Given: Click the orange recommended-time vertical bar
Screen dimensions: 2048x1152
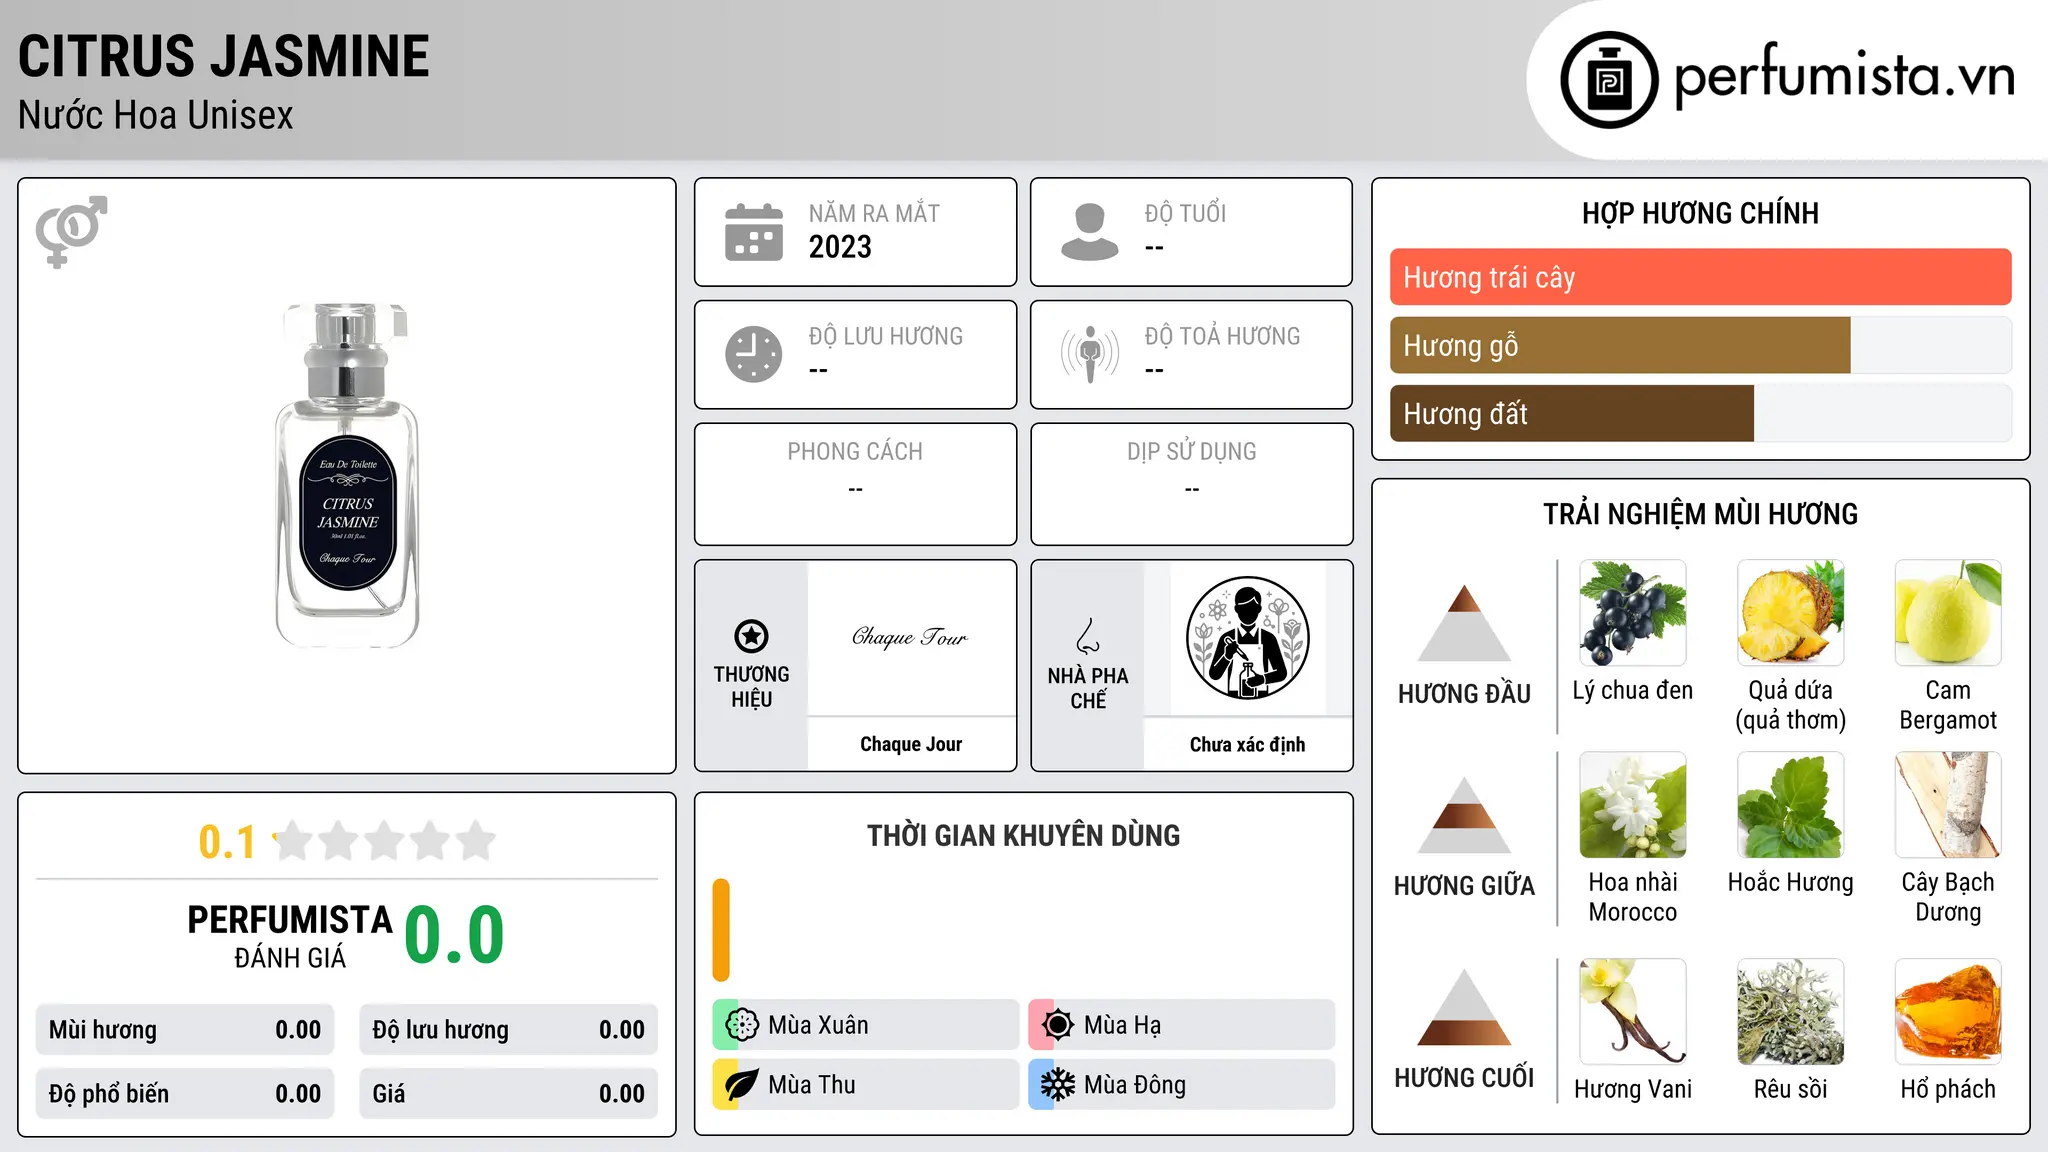Looking at the screenshot, I should [721, 930].
